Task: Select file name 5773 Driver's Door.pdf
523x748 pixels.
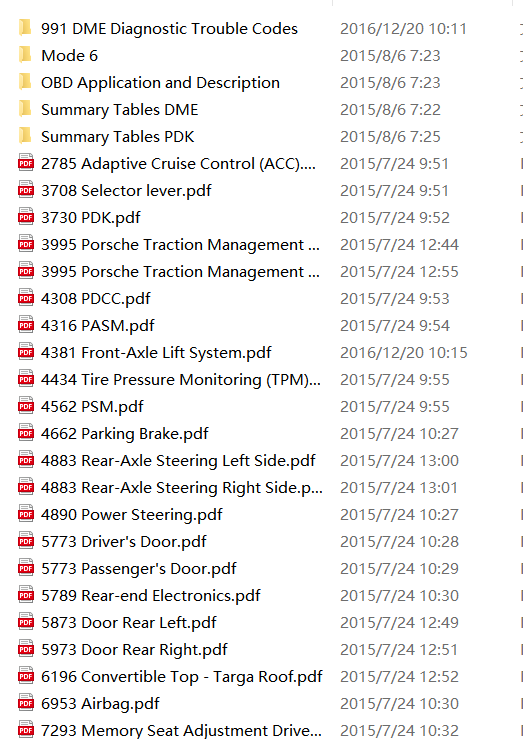Action: pos(124,541)
